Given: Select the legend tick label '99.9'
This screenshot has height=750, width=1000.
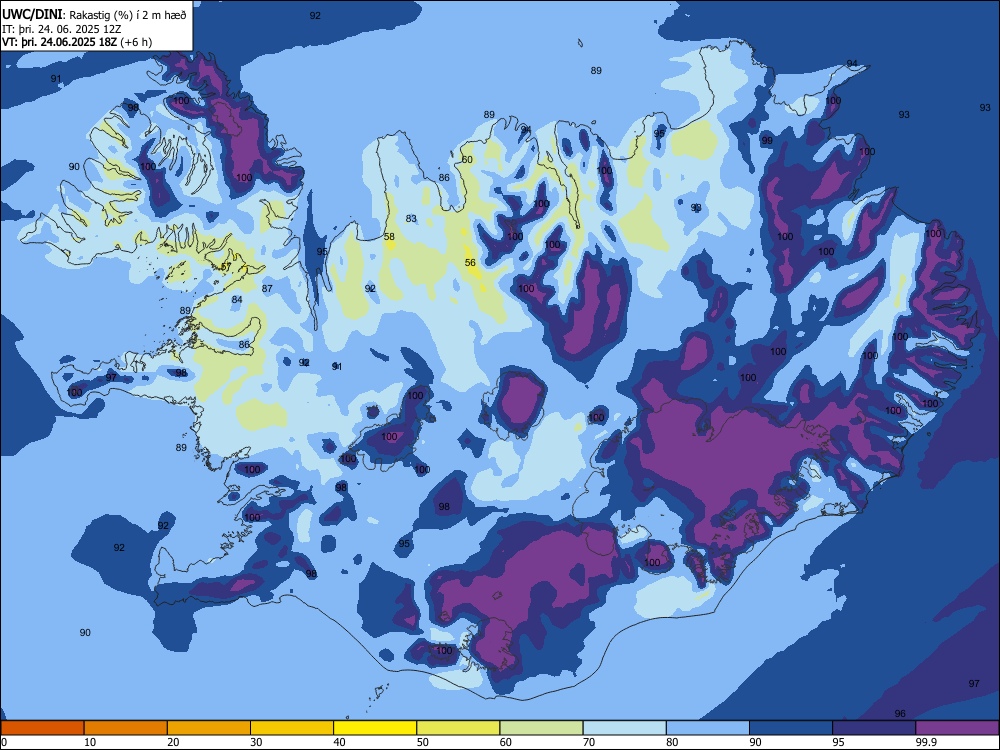Looking at the screenshot, I should pos(926,742).
